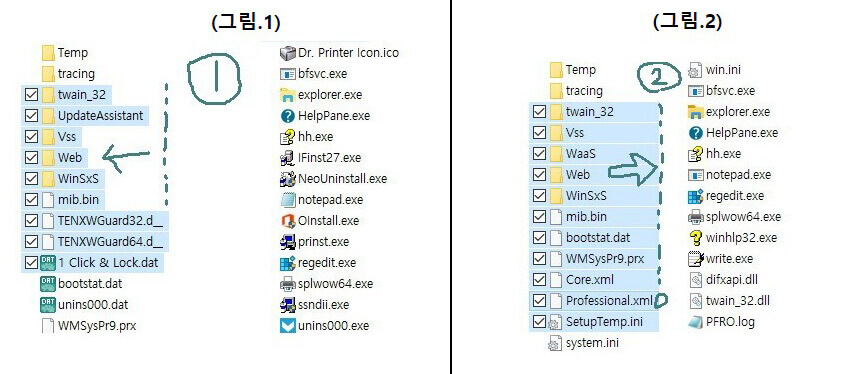Click the PFRO.log file icon
The height and width of the screenshot is (374, 854).
pyautogui.click(x=696, y=322)
